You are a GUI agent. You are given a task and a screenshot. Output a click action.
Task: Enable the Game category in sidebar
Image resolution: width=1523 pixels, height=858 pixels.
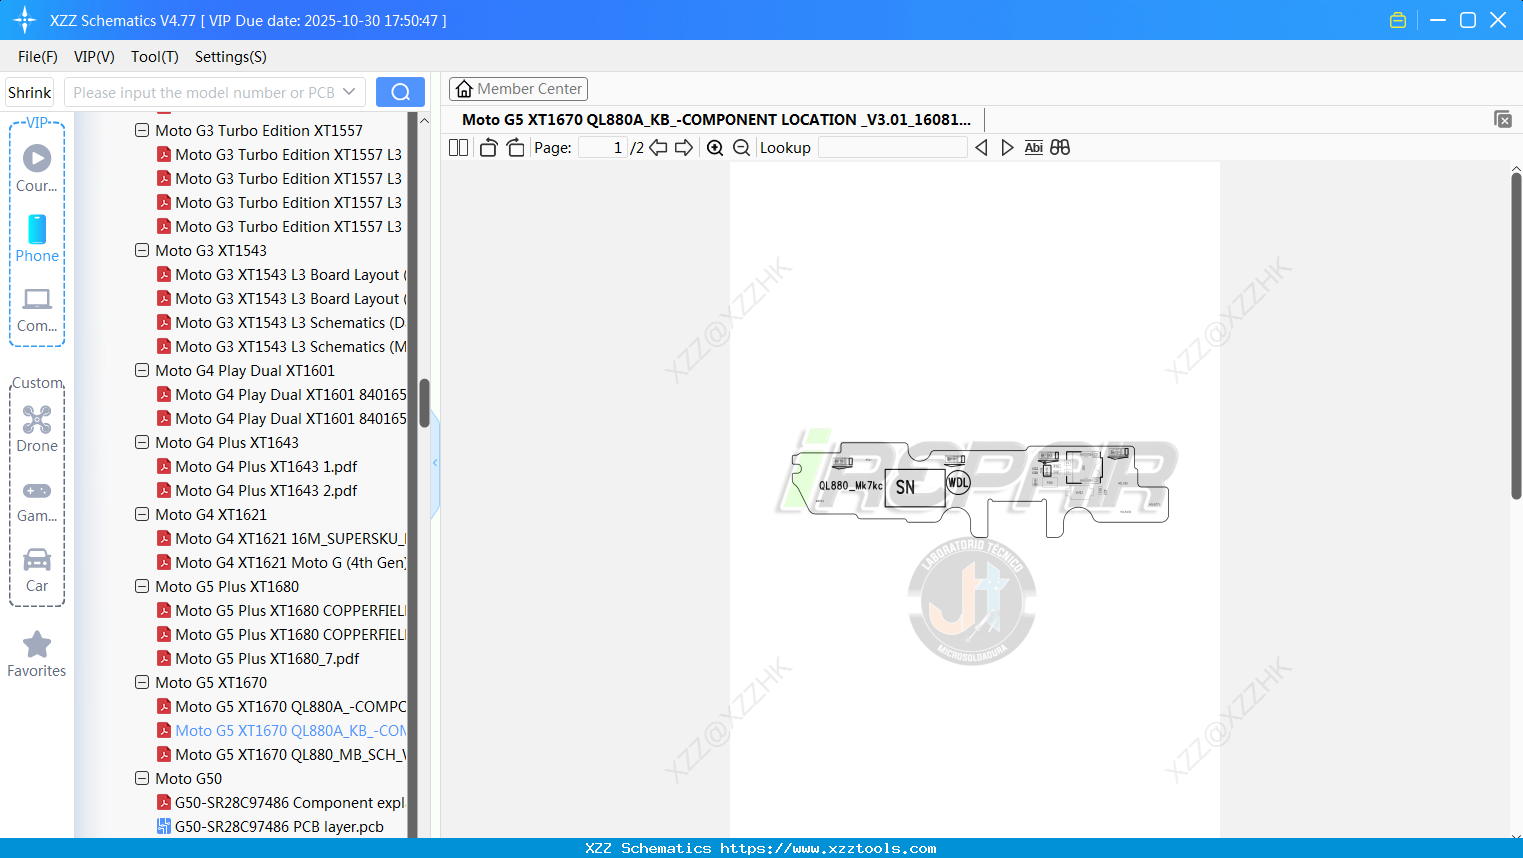[37, 498]
